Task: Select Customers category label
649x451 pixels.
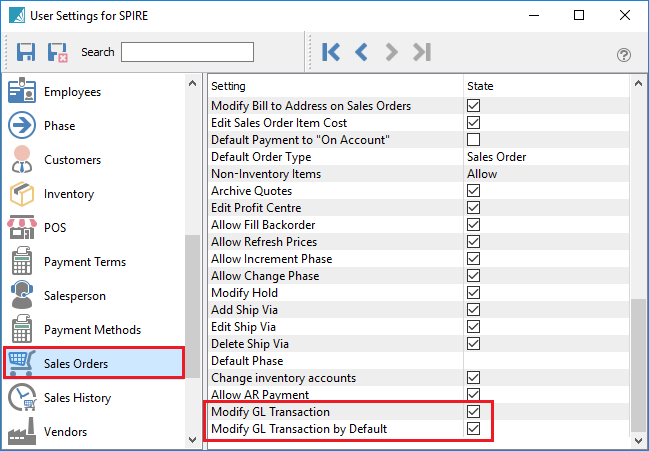Action: point(72,160)
